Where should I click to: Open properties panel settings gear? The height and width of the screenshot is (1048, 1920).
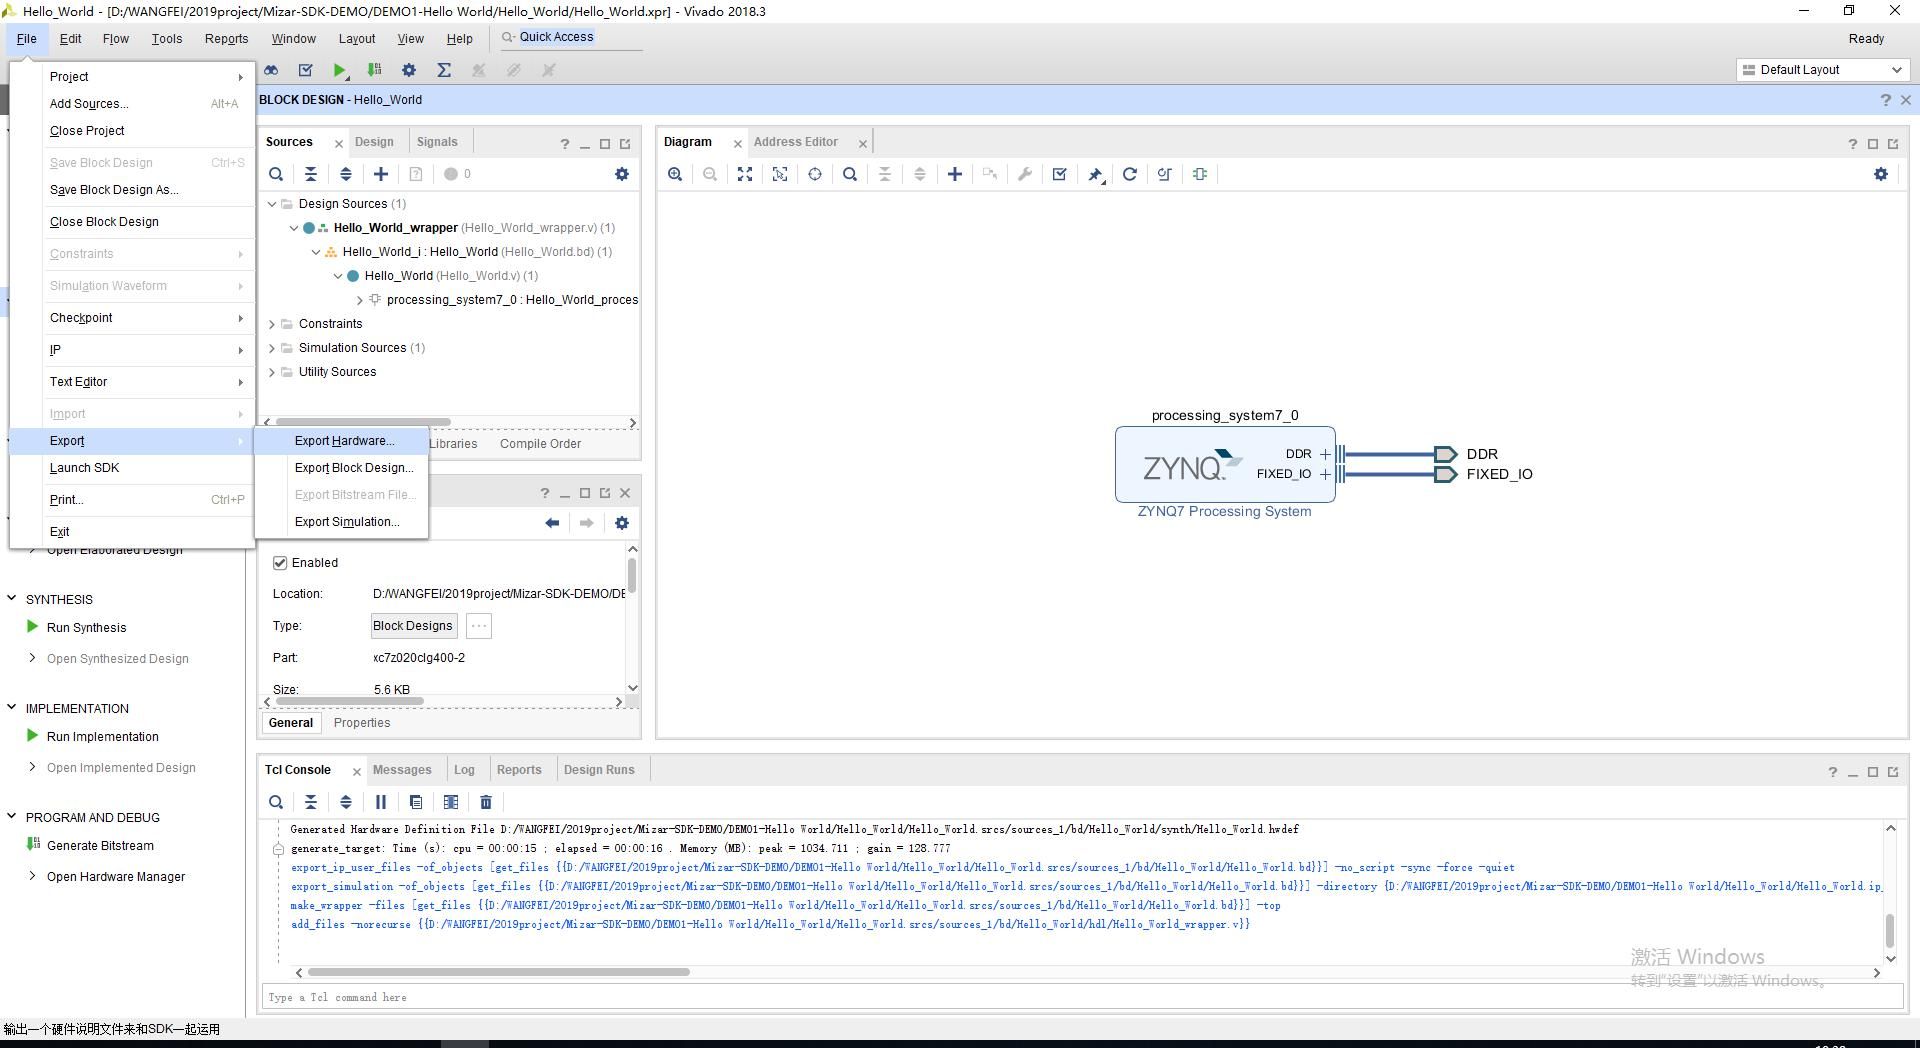[622, 523]
